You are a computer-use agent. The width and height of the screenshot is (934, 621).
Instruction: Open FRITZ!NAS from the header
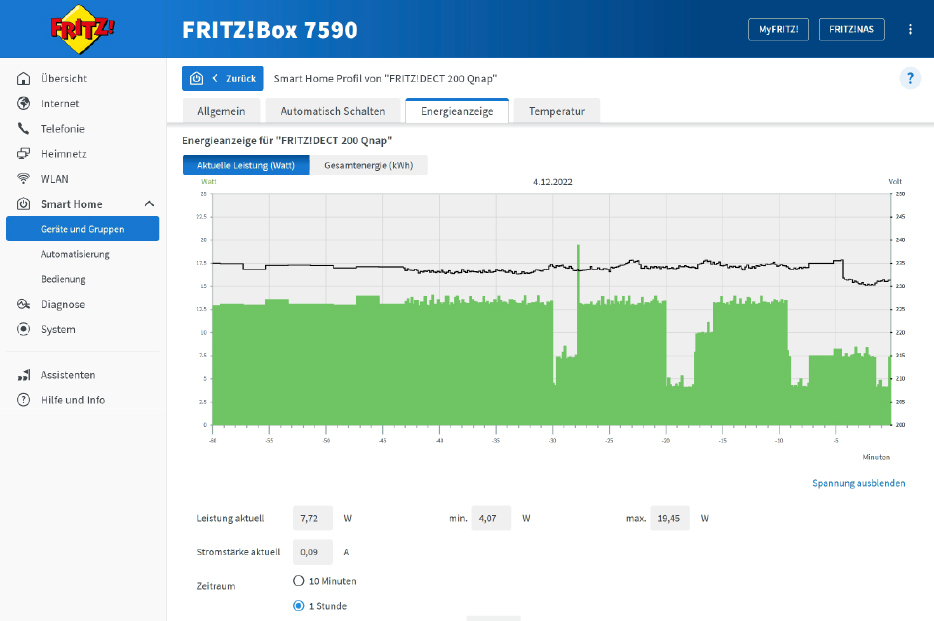[x=851, y=29]
